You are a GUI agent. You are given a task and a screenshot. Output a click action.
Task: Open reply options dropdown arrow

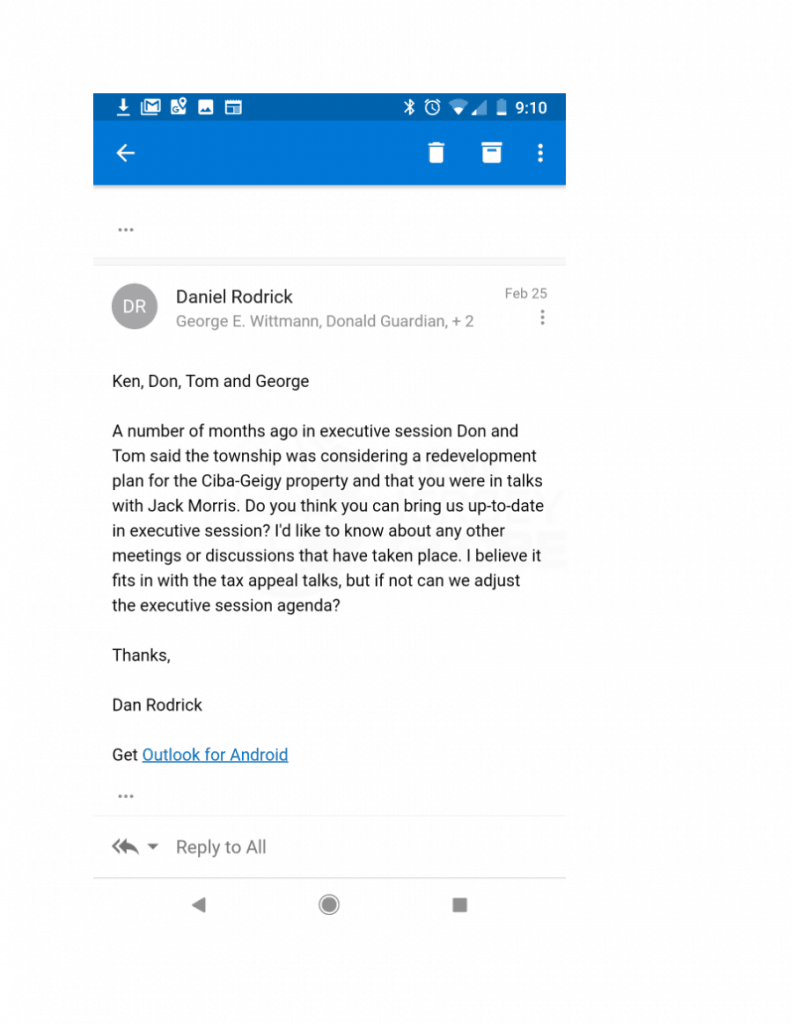(153, 847)
